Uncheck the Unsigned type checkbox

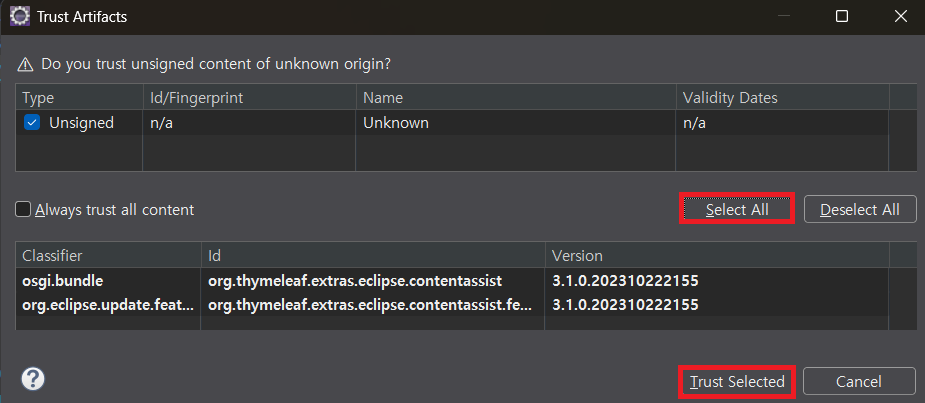[x=32, y=123]
